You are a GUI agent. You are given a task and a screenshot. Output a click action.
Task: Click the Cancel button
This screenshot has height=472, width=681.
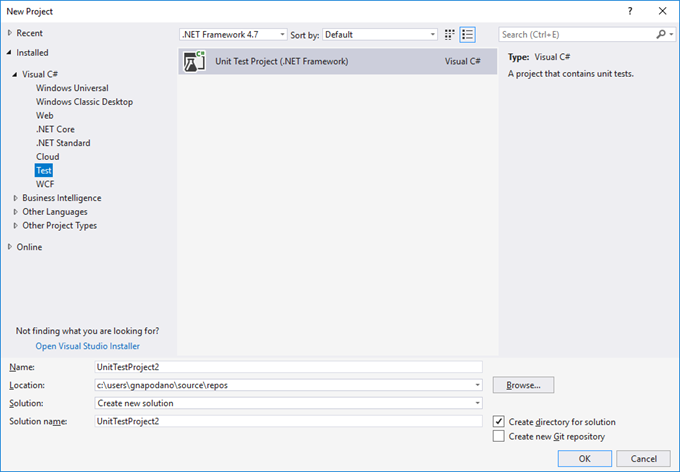click(x=643, y=459)
